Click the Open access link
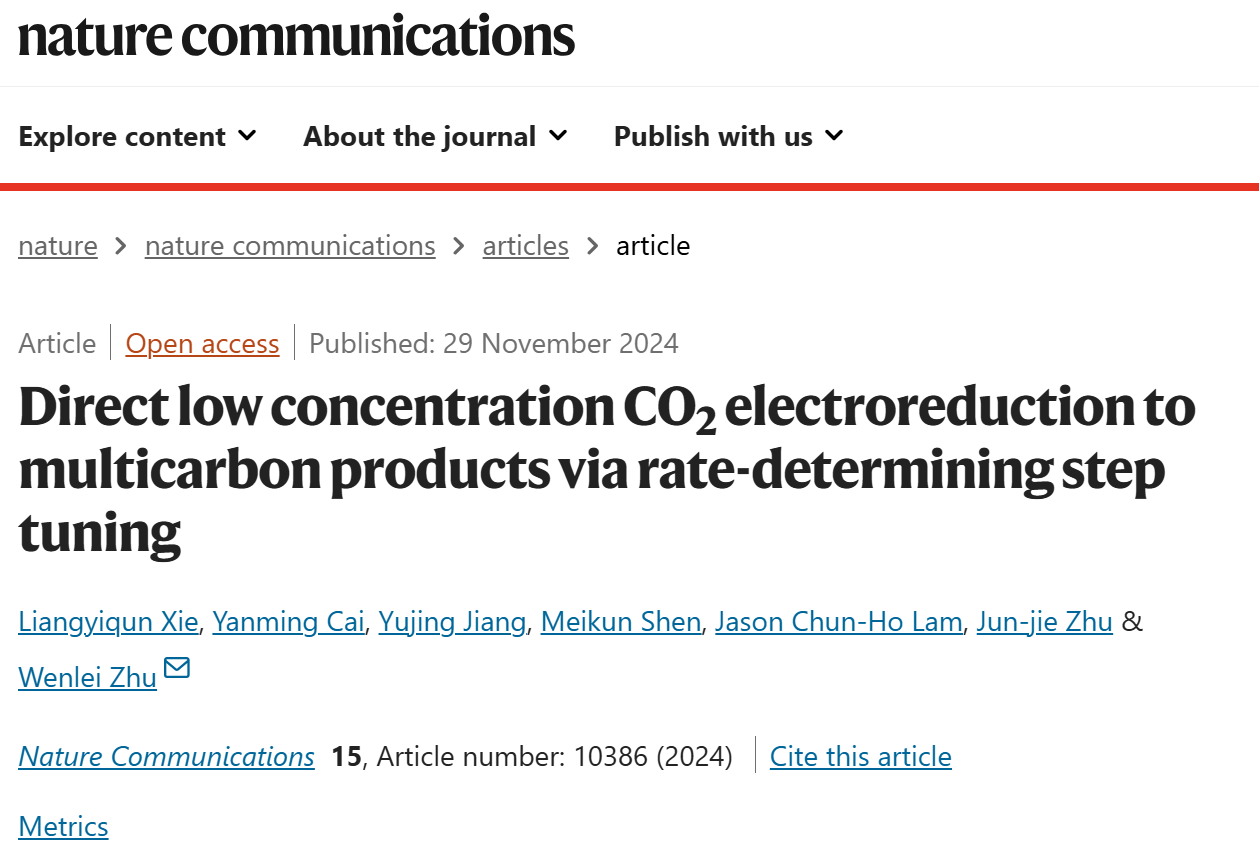 [202, 344]
